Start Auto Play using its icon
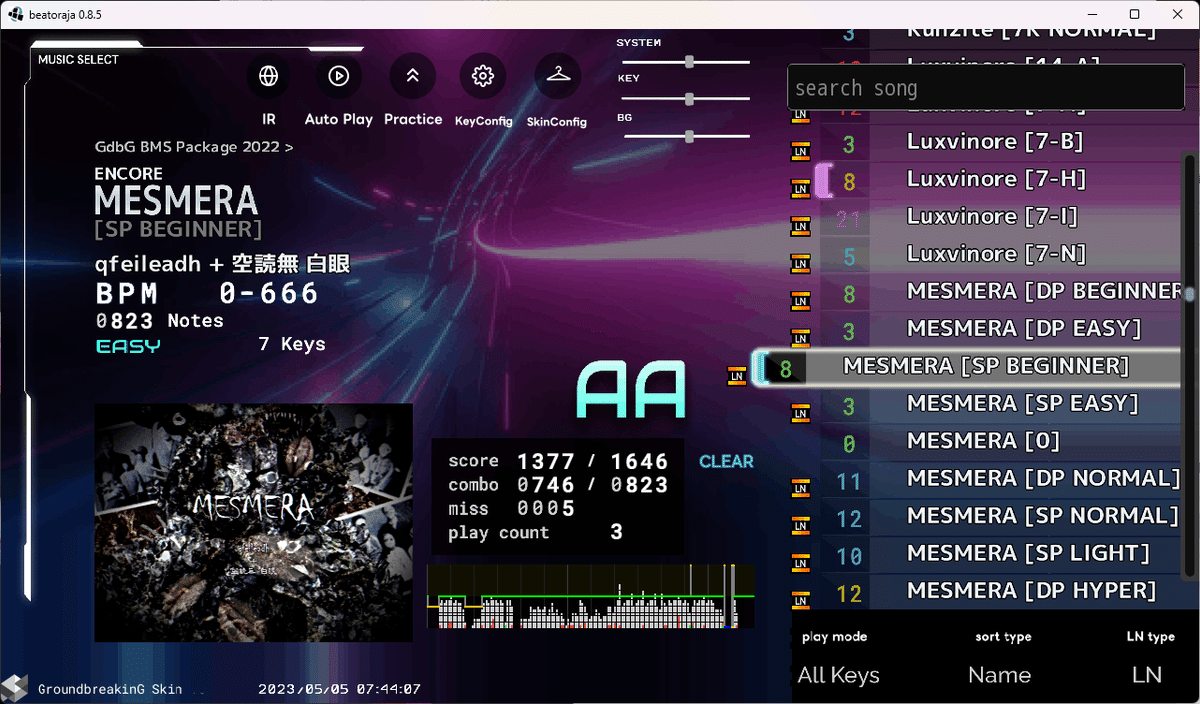Image resolution: width=1200 pixels, height=704 pixels. click(338, 75)
